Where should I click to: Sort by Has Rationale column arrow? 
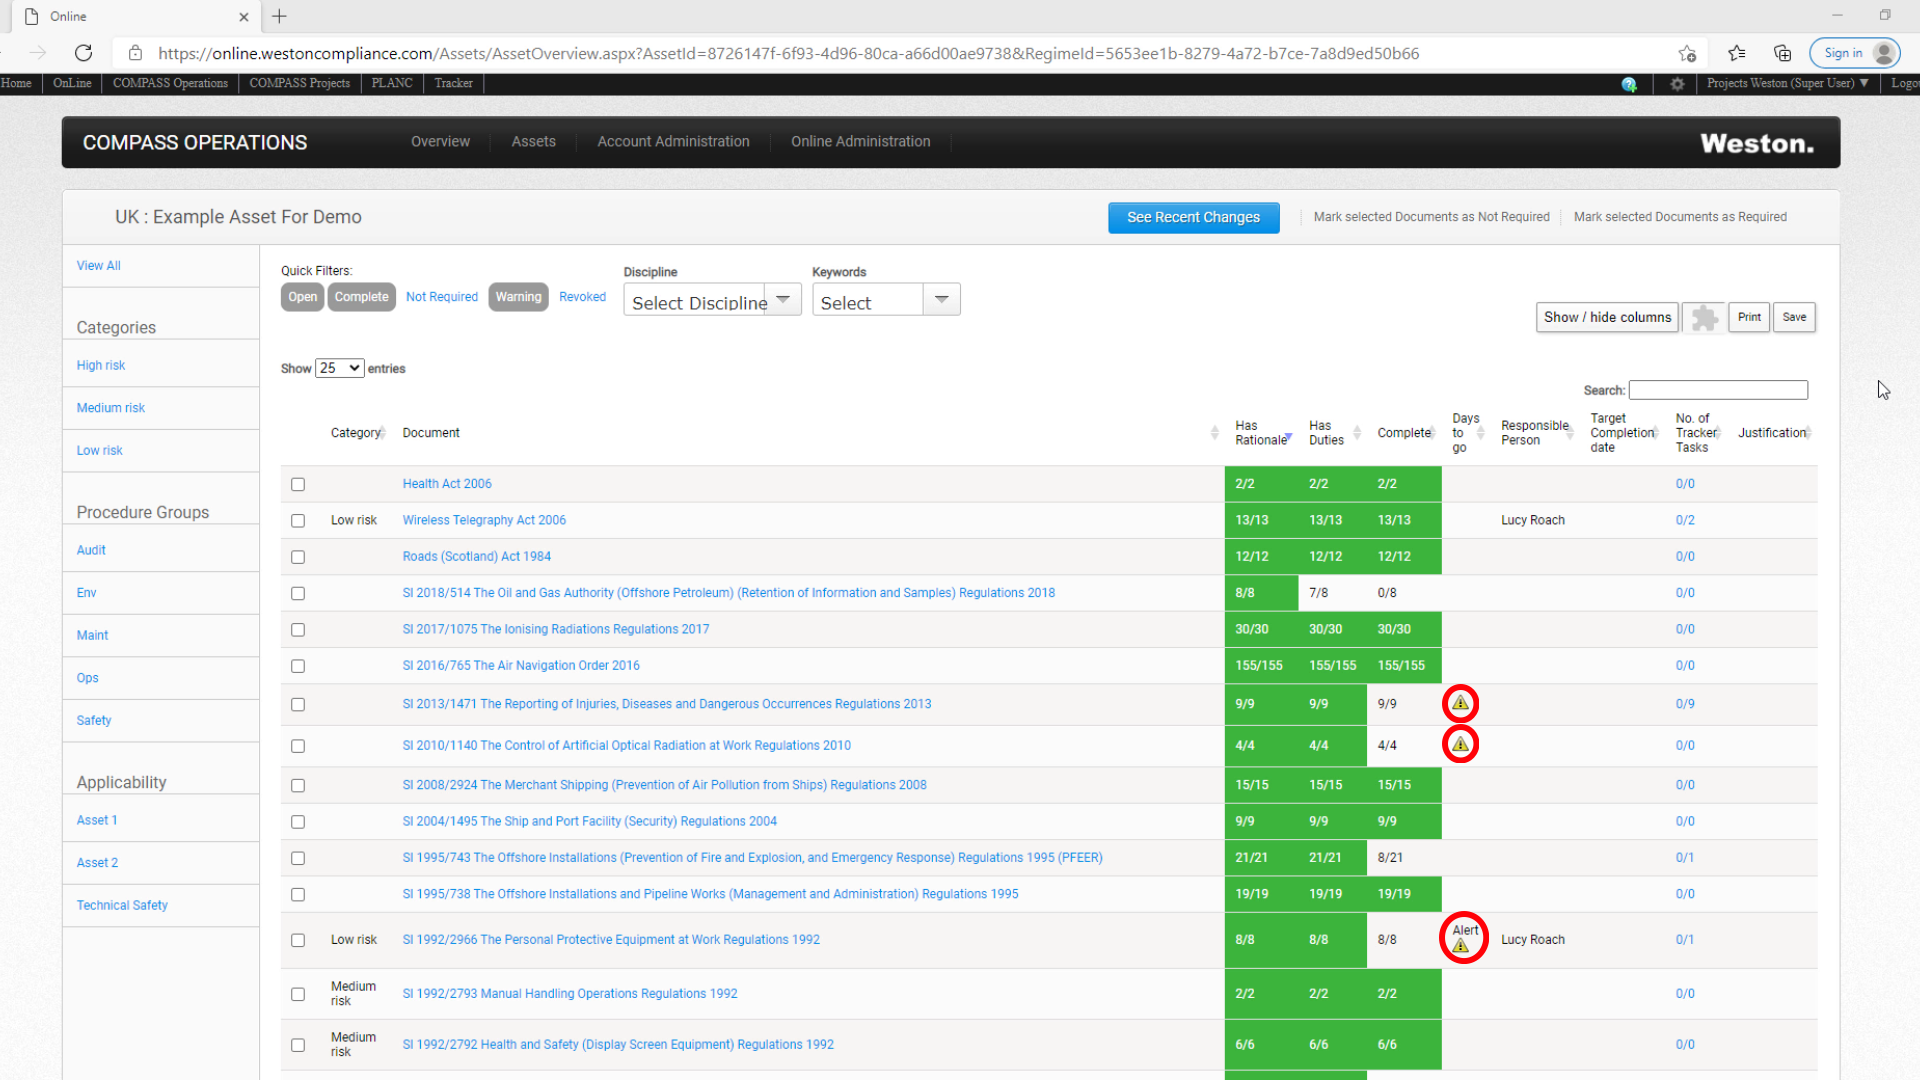(x=1289, y=438)
